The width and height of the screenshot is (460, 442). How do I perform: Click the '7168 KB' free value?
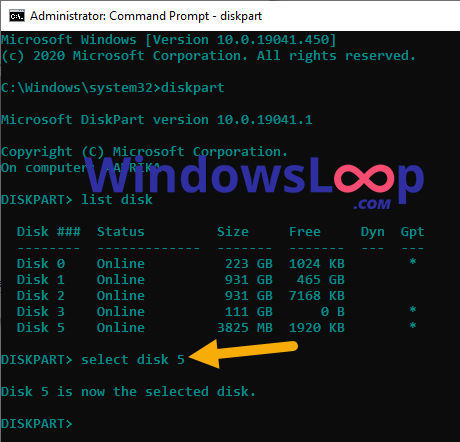click(317, 296)
